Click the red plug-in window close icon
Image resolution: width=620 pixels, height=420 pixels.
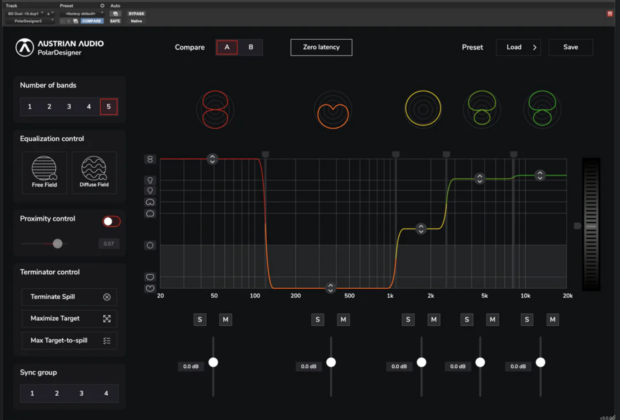click(x=610, y=14)
